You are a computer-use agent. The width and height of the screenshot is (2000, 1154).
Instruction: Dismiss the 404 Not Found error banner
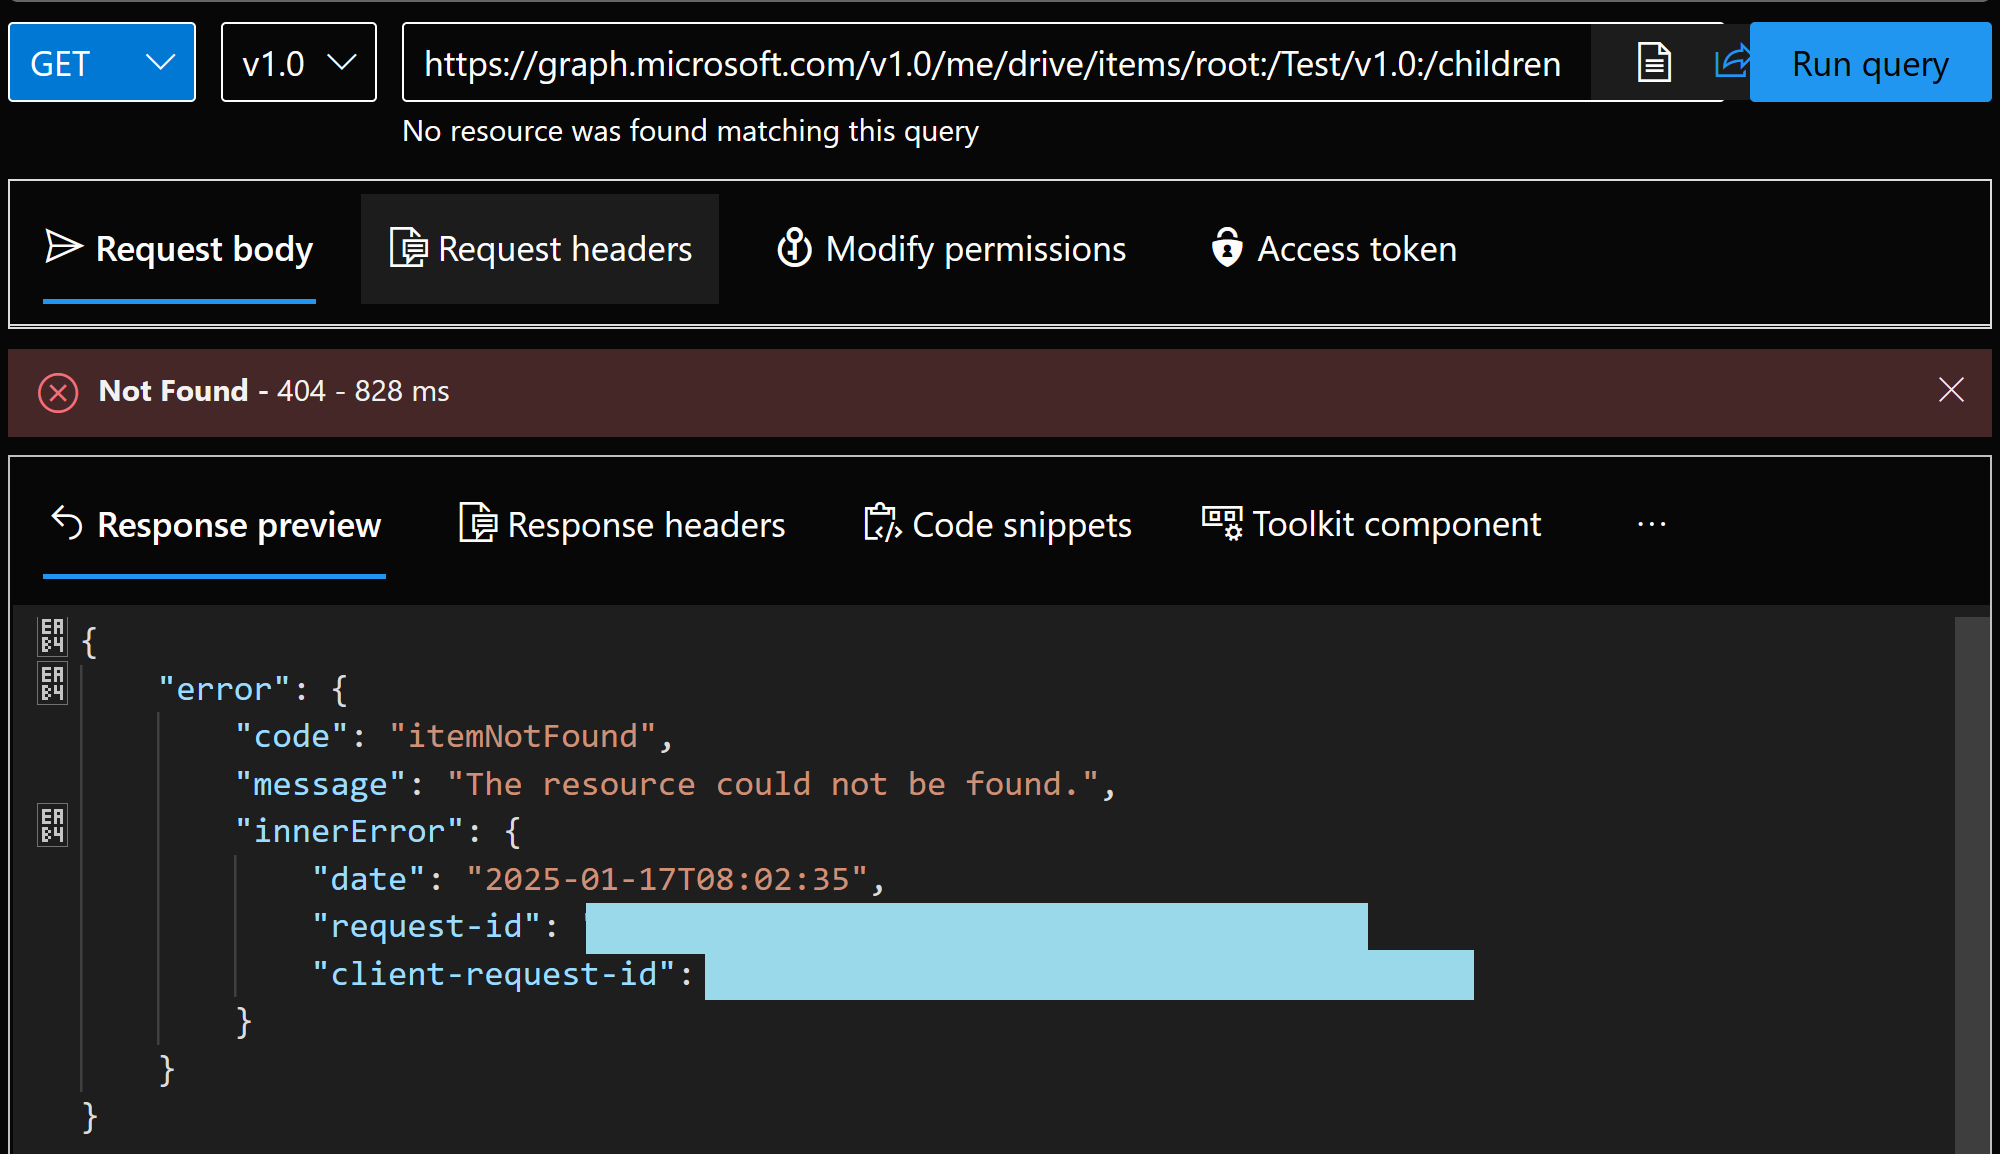[x=1952, y=390]
